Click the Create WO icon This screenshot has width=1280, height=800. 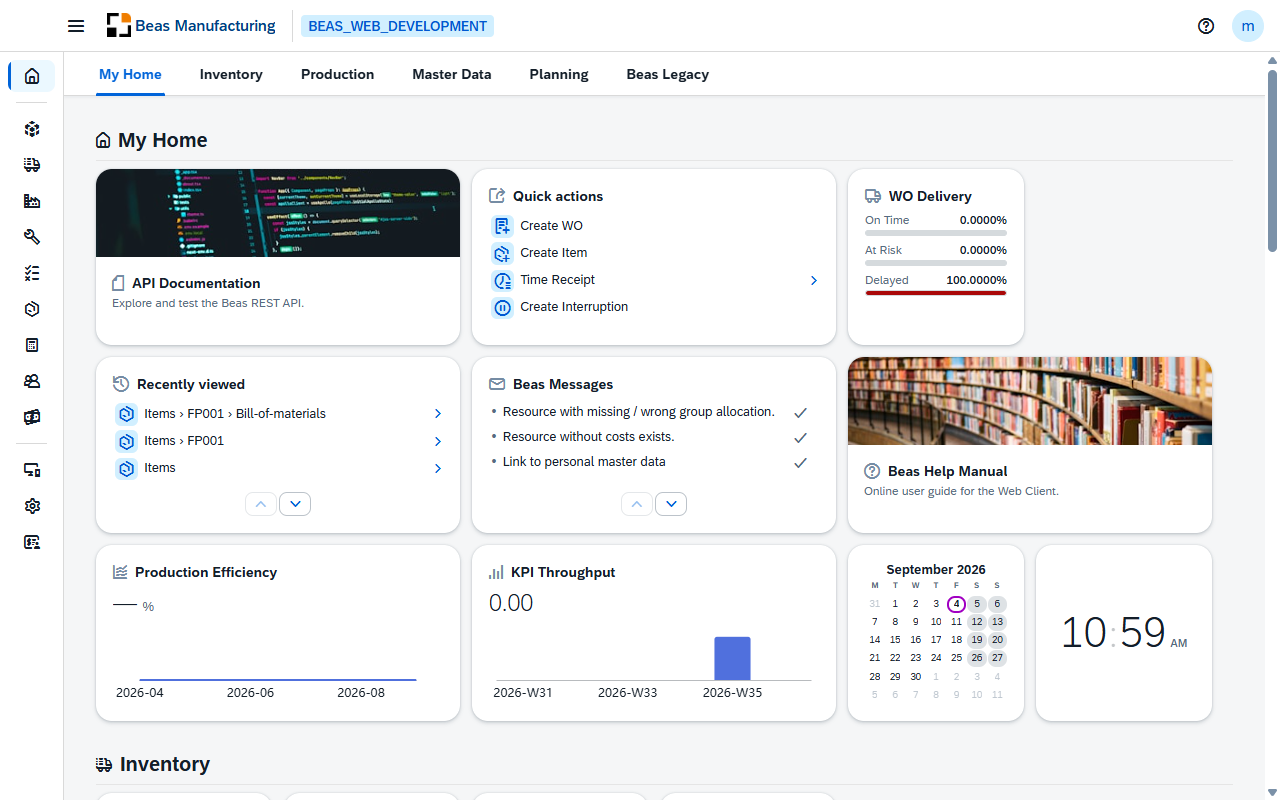[503, 226]
